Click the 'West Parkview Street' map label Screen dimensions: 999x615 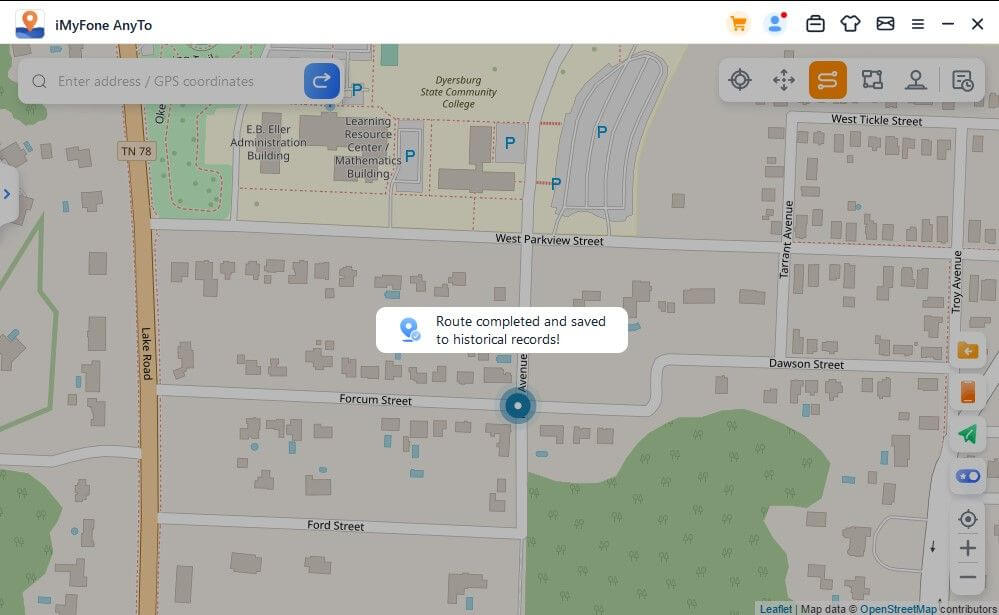pyautogui.click(x=549, y=240)
